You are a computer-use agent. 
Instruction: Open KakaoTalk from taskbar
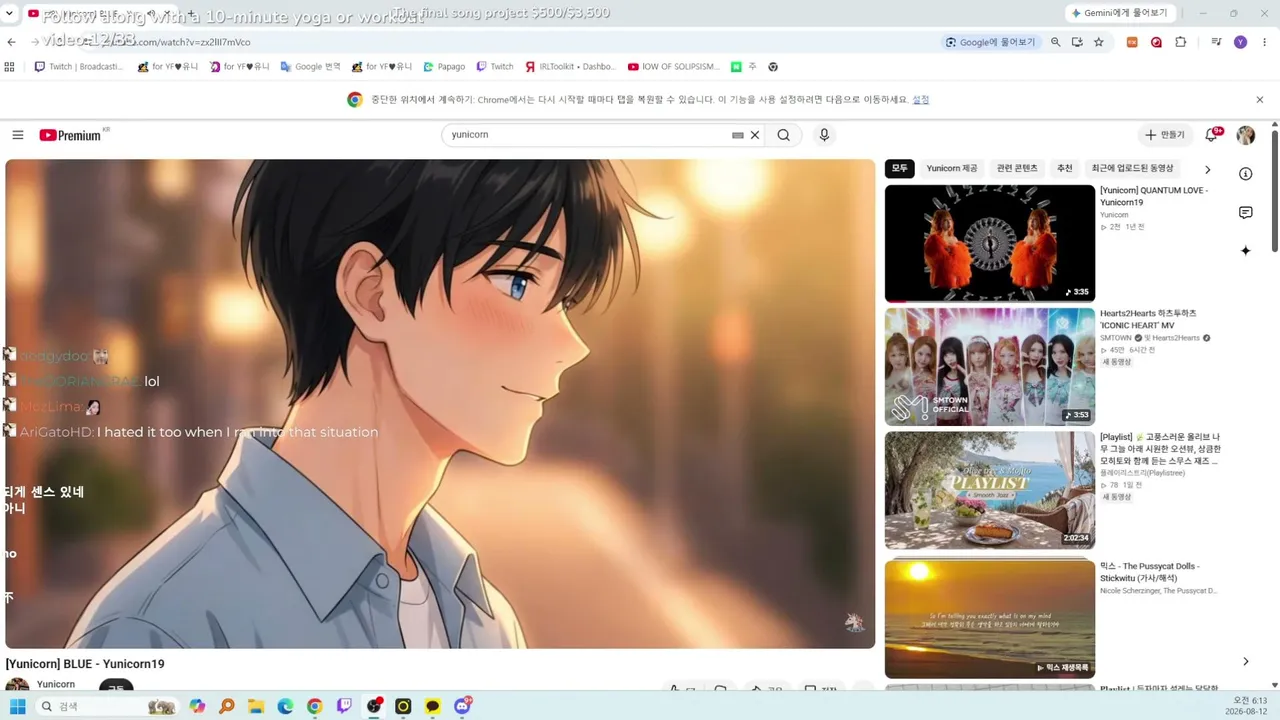[432, 706]
